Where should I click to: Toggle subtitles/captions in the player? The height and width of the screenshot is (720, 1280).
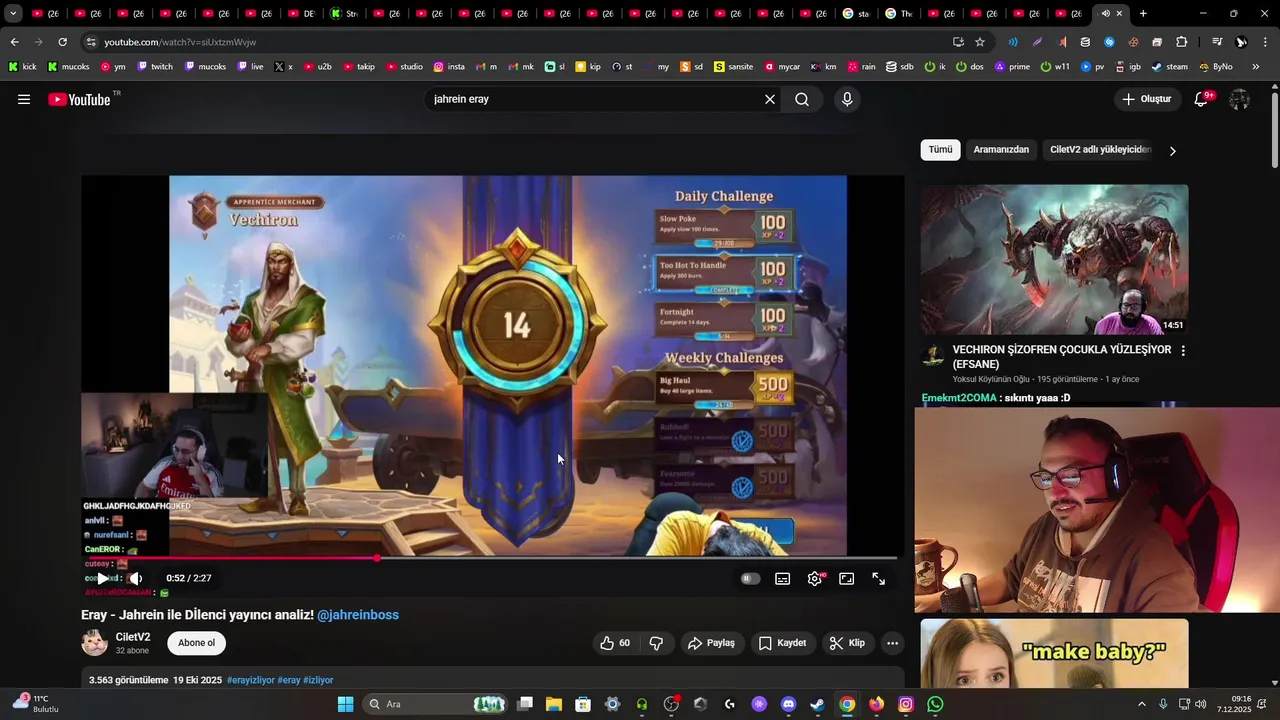[x=783, y=578]
